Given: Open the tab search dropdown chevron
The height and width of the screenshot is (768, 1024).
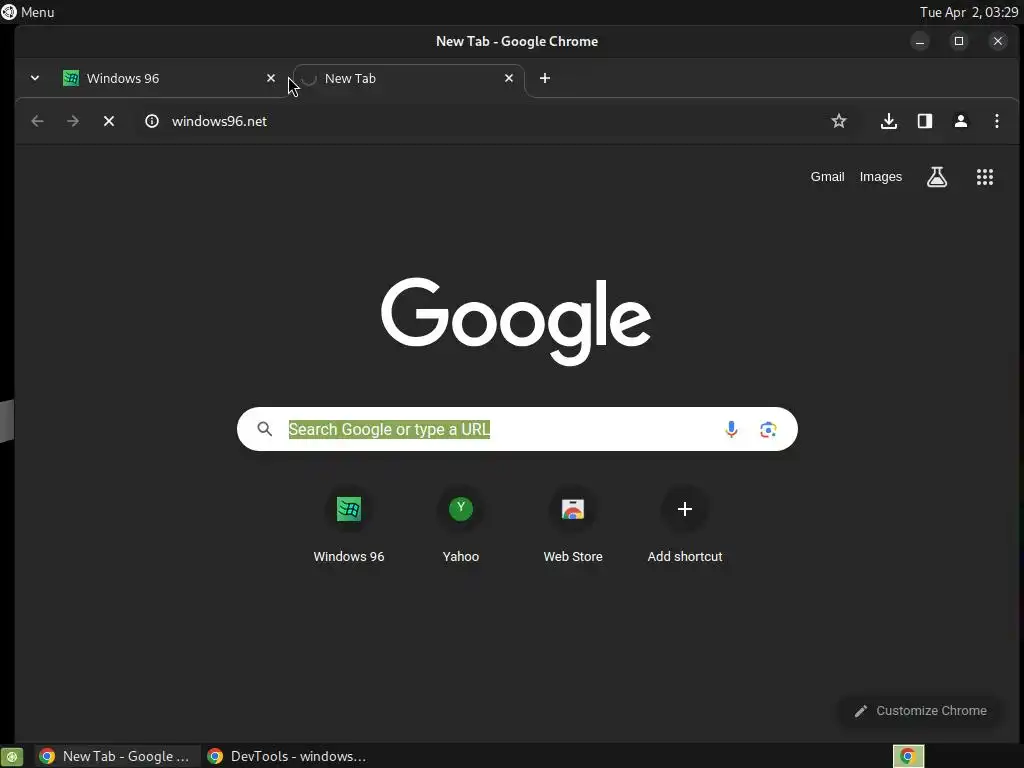Looking at the screenshot, I should tap(35, 78).
